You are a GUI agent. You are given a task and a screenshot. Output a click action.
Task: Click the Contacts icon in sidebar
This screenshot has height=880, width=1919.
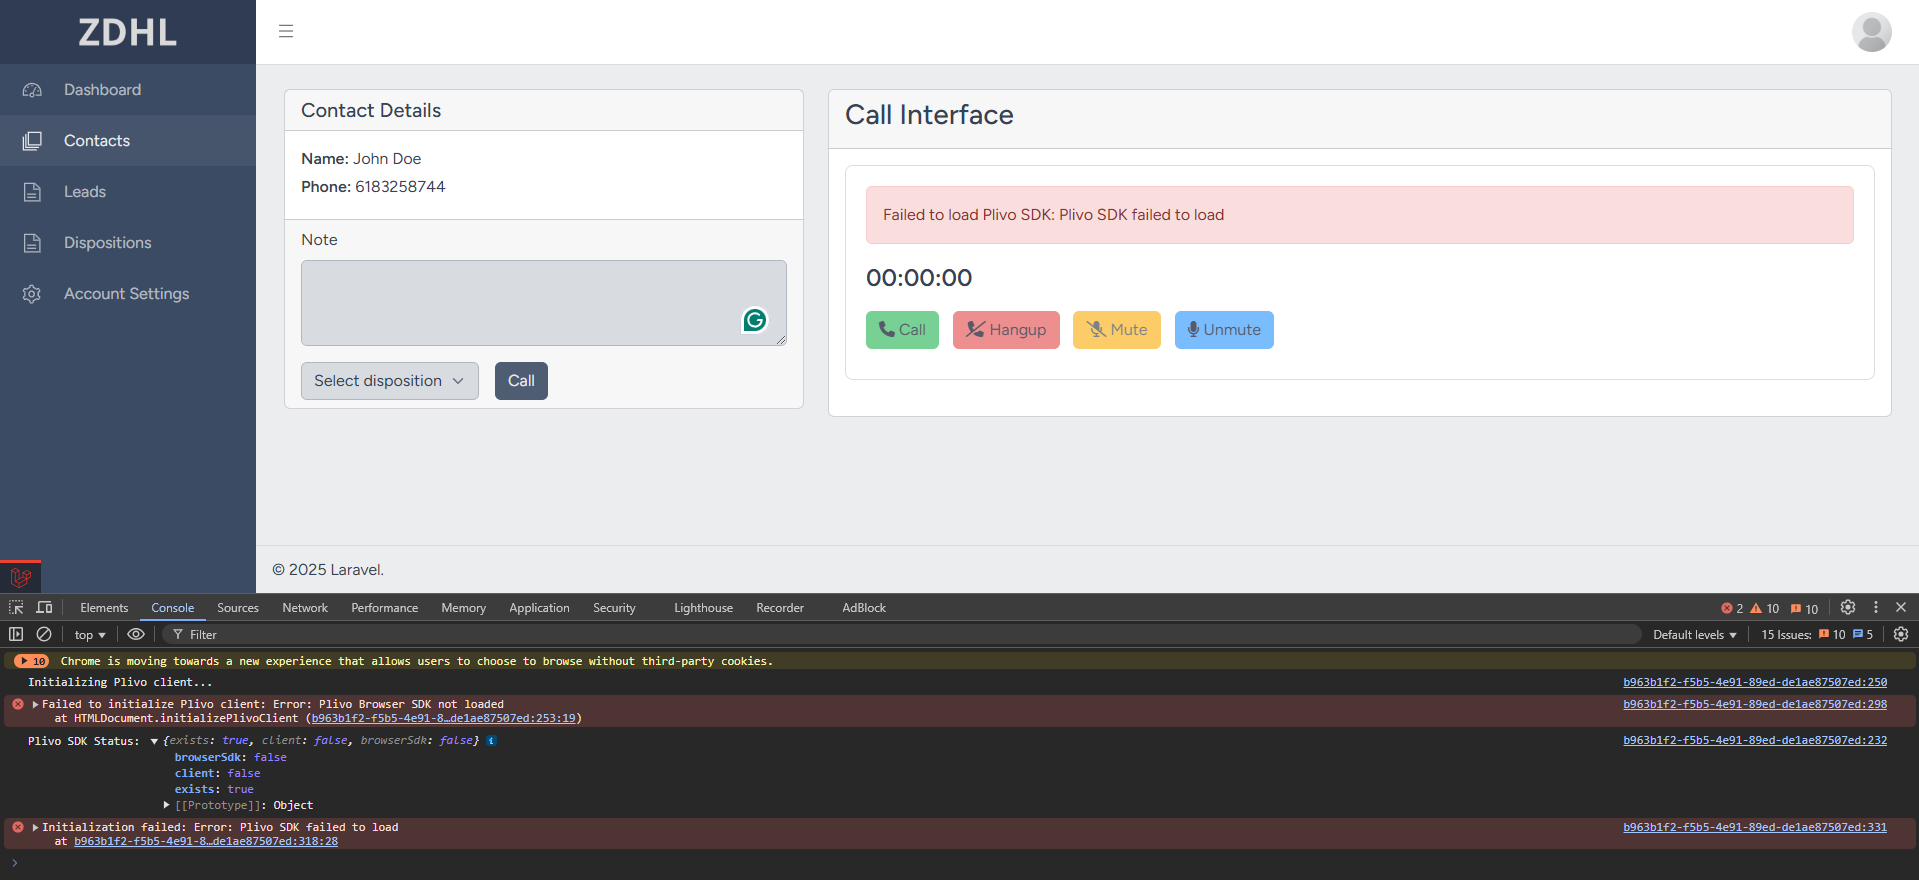pyautogui.click(x=32, y=141)
